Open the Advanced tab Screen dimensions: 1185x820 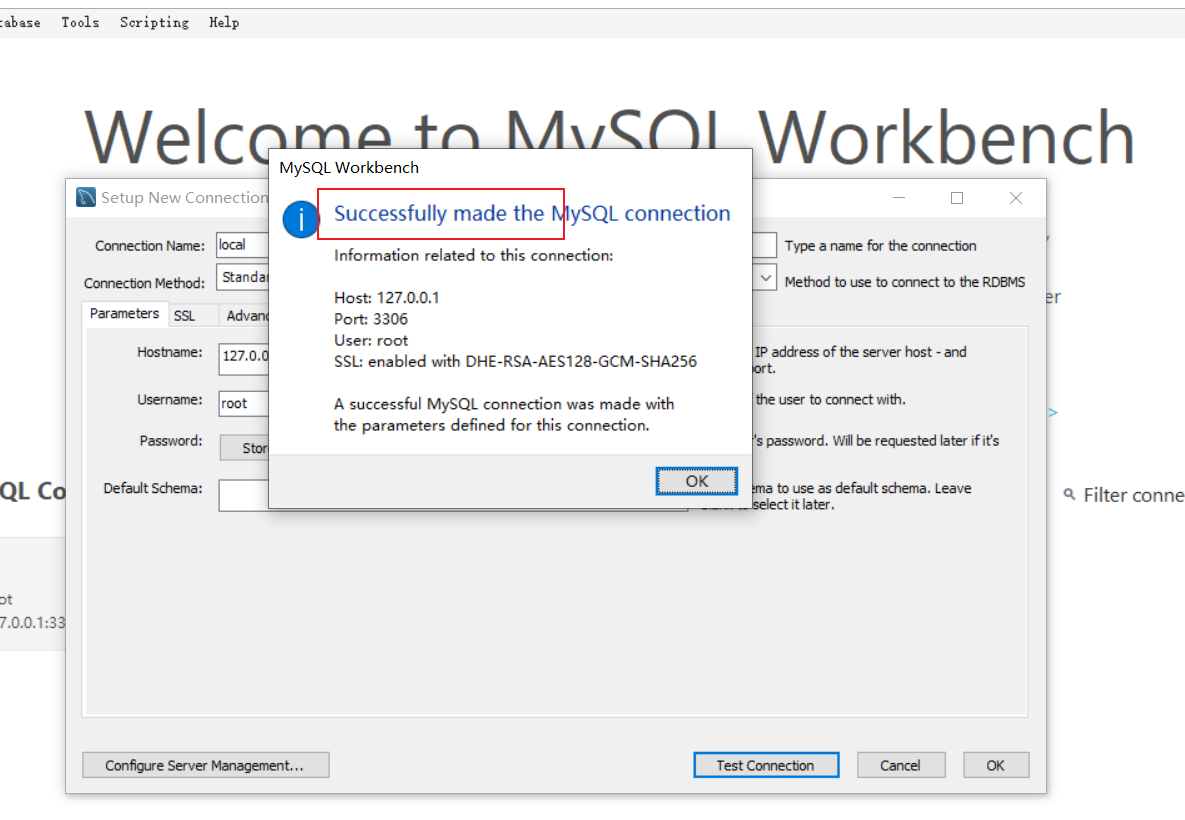pos(246,316)
